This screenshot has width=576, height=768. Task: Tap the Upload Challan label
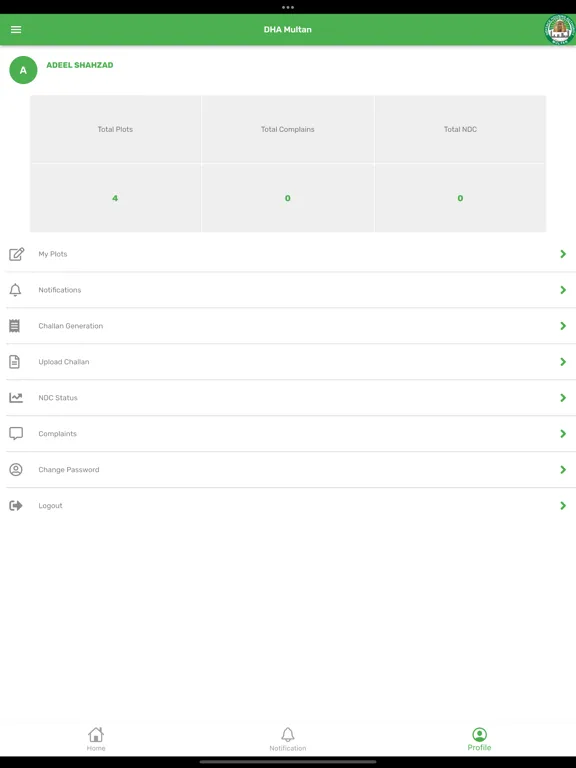point(64,361)
